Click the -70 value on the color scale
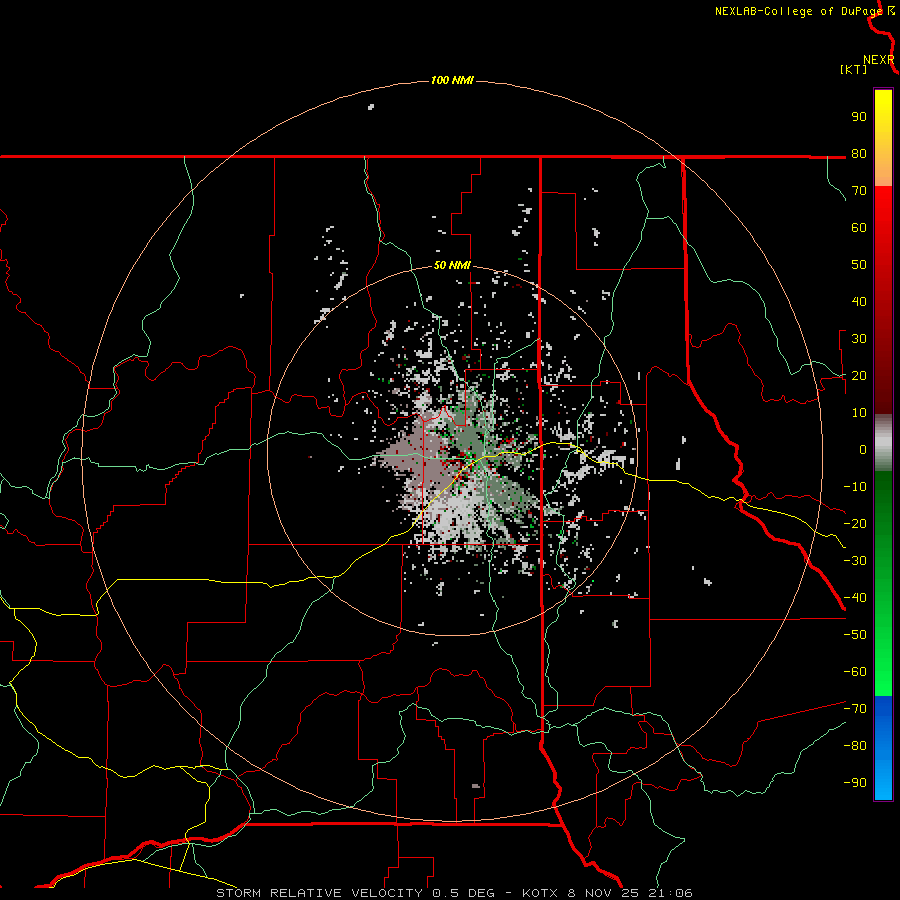Viewport: 900px width, 900px height. (855, 709)
